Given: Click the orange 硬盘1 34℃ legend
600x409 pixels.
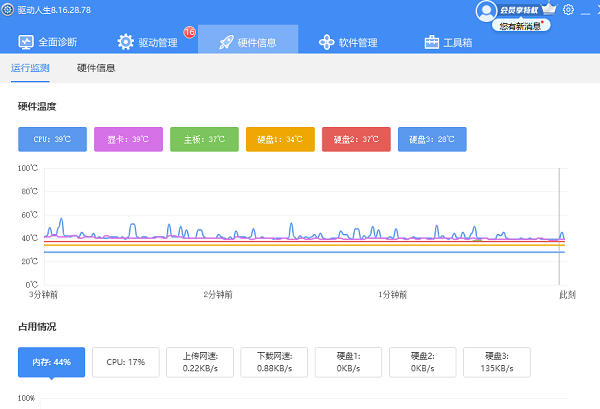Looking at the screenshot, I should click(x=280, y=139).
